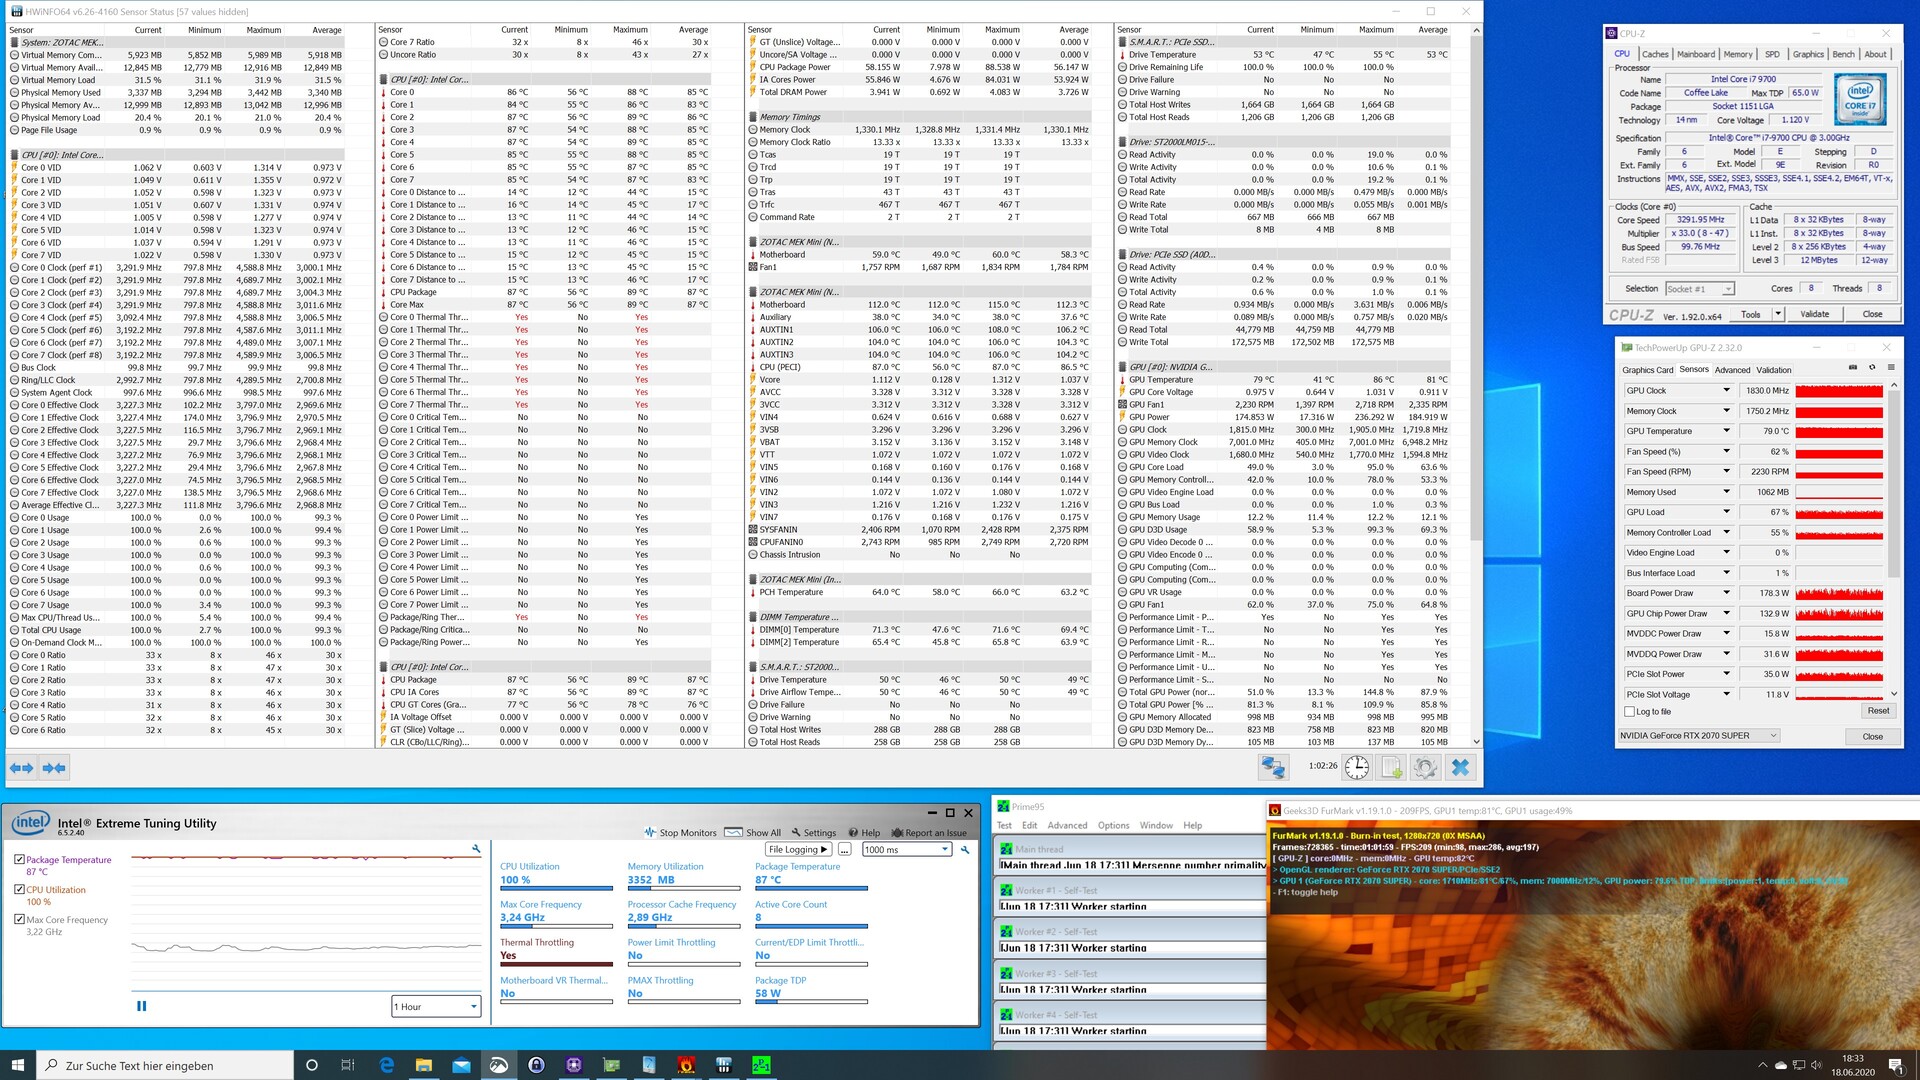Switch to Prime95 green taskbar icon
Viewport: 1920px width, 1080px height.
[x=761, y=1065]
